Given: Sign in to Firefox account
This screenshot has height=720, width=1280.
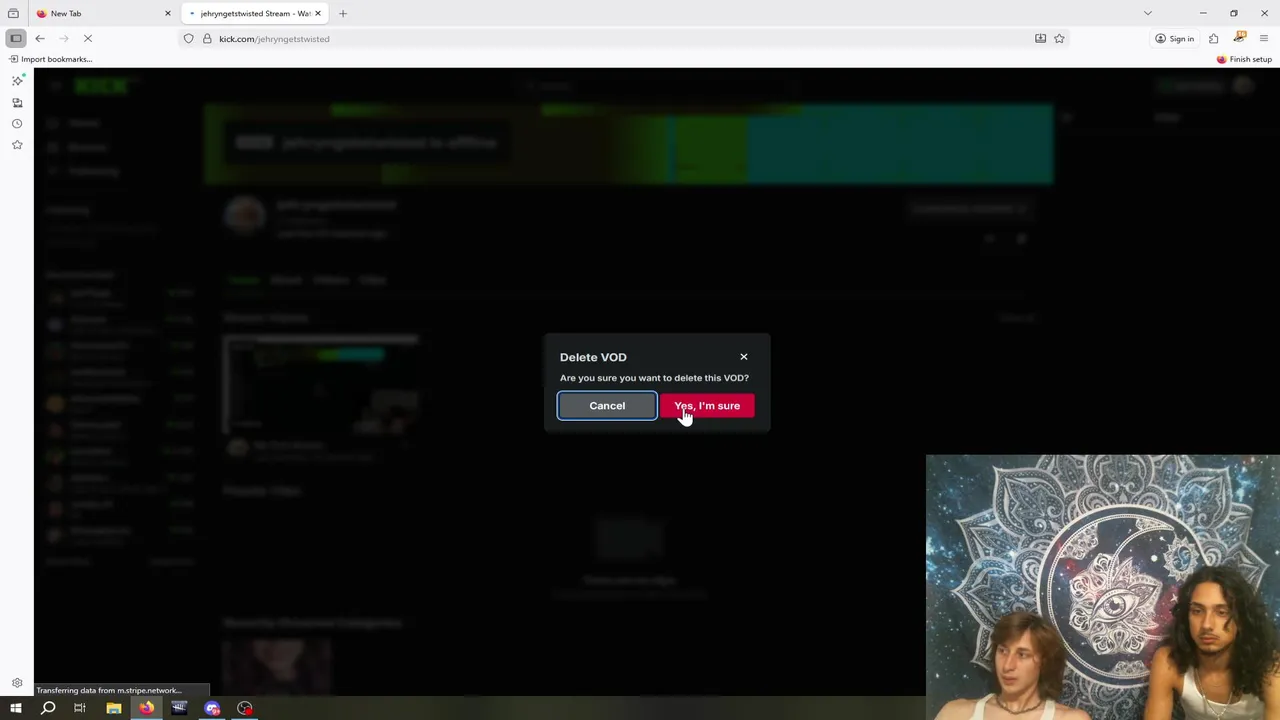Looking at the screenshot, I should pos(1174,38).
